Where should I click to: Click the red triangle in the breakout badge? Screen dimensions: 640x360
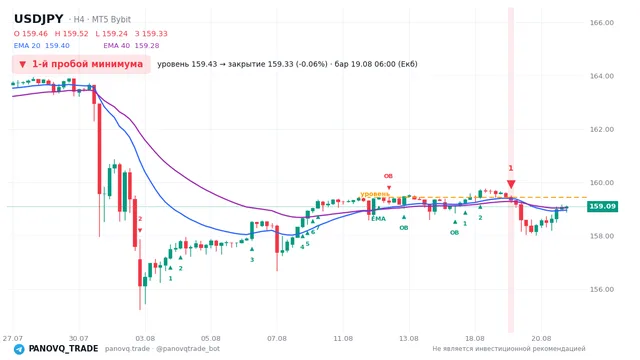point(22,64)
